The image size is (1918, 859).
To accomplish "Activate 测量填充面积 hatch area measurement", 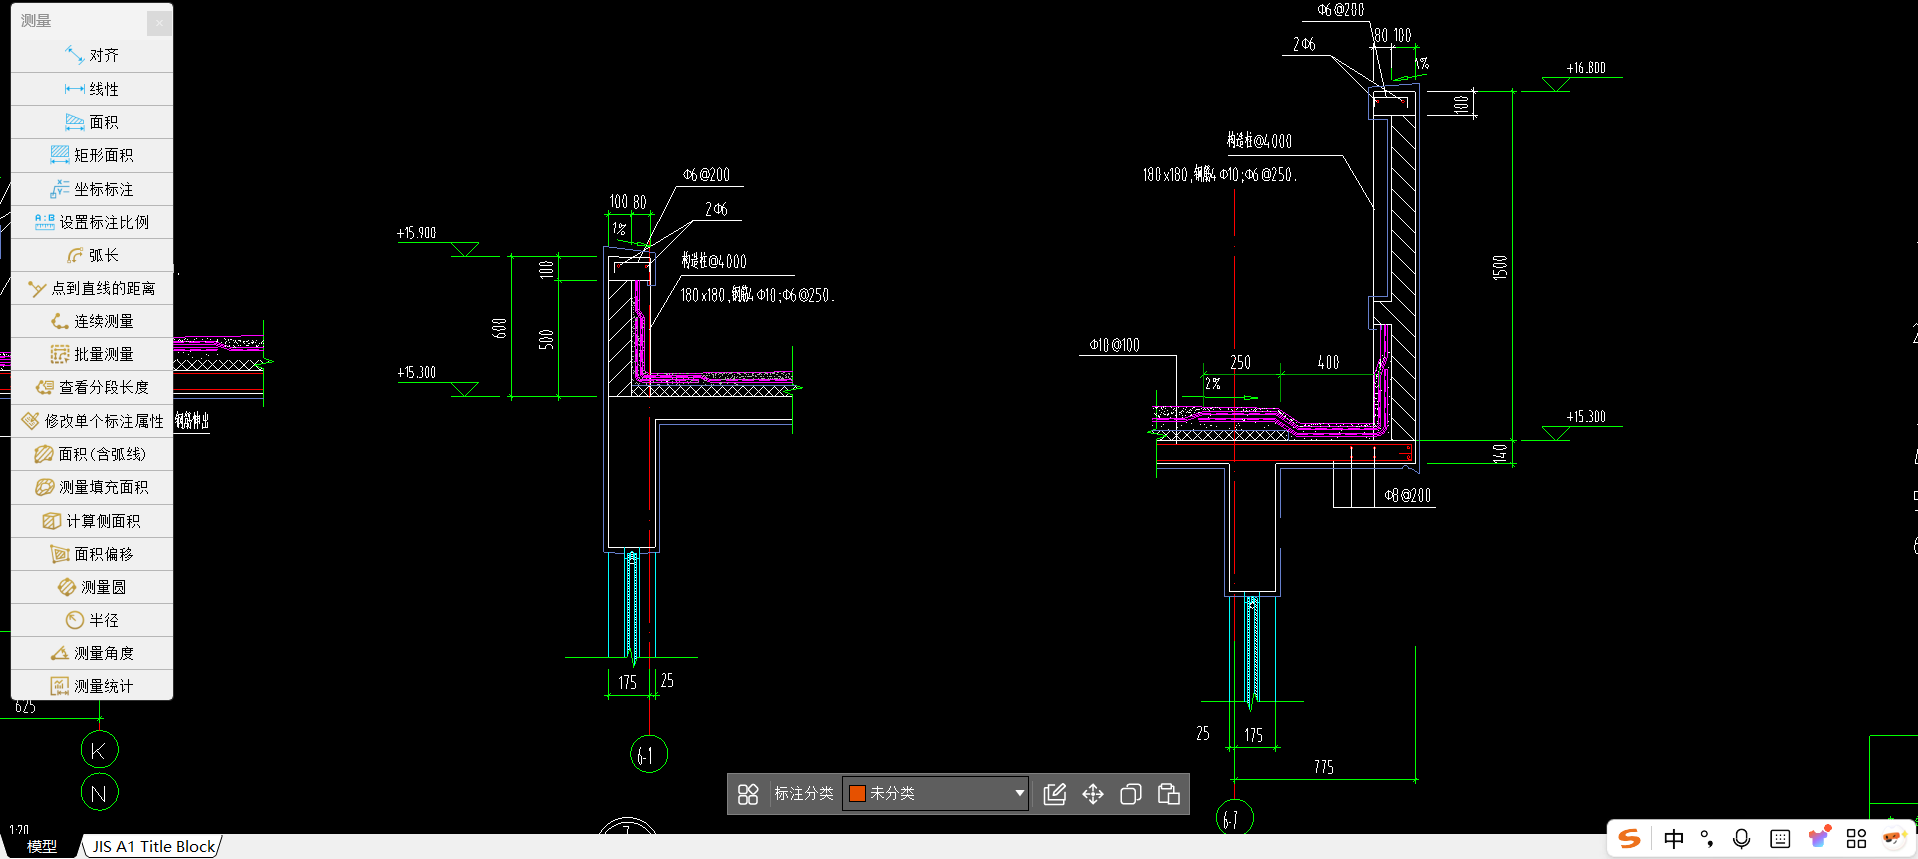I will [92, 487].
